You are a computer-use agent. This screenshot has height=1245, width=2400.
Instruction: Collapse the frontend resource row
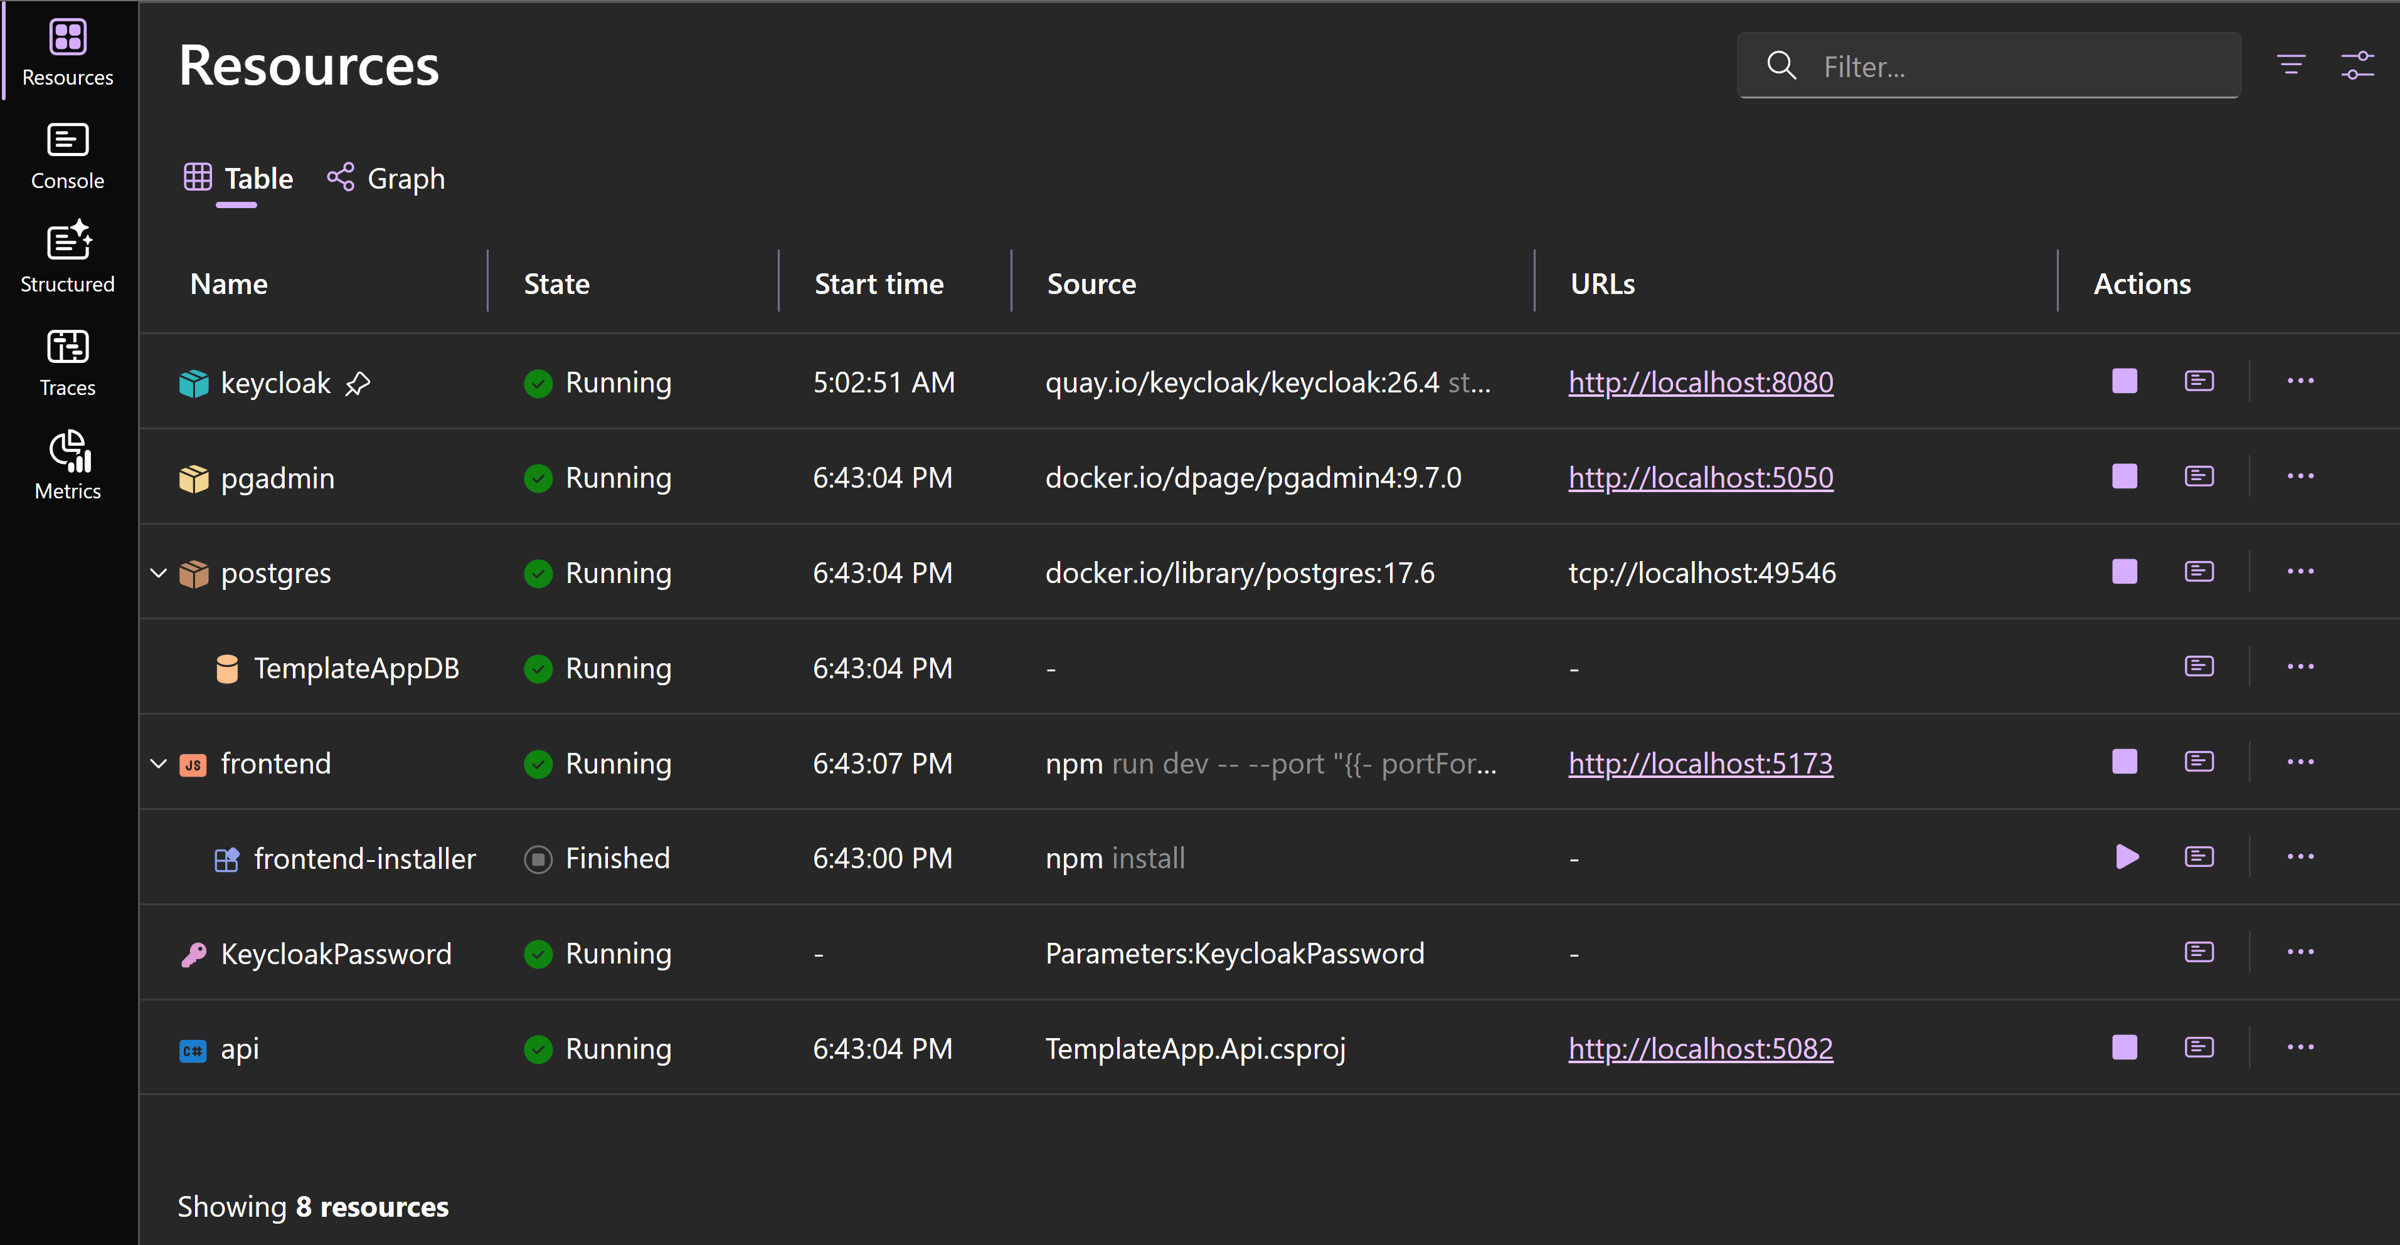point(158,763)
